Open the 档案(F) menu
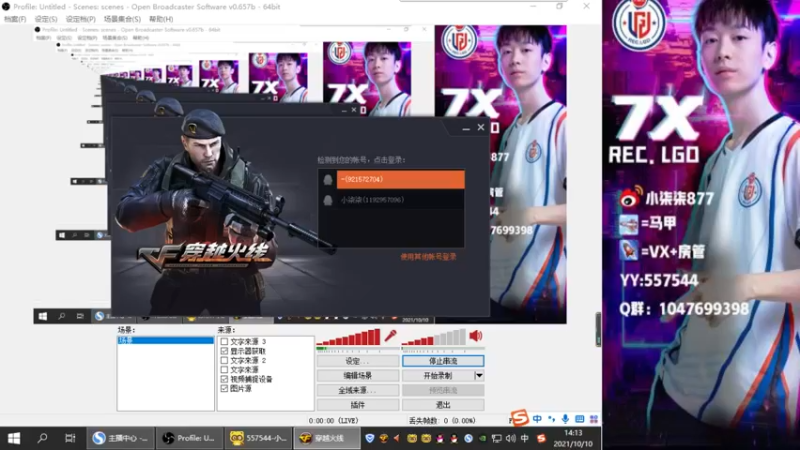Image resolution: width=800 pixels, height=450 pixels. pyautogui.click(x=15, y=19)
